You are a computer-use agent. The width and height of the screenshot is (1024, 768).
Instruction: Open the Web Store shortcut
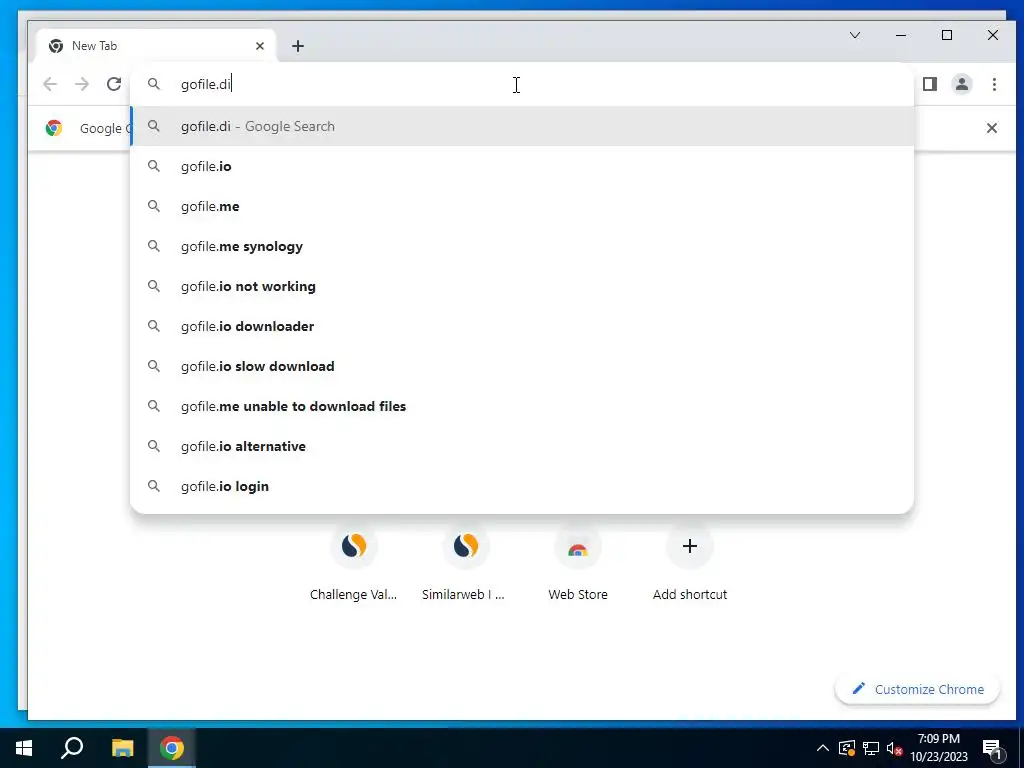pyautogui.click(x=577, y=563)
